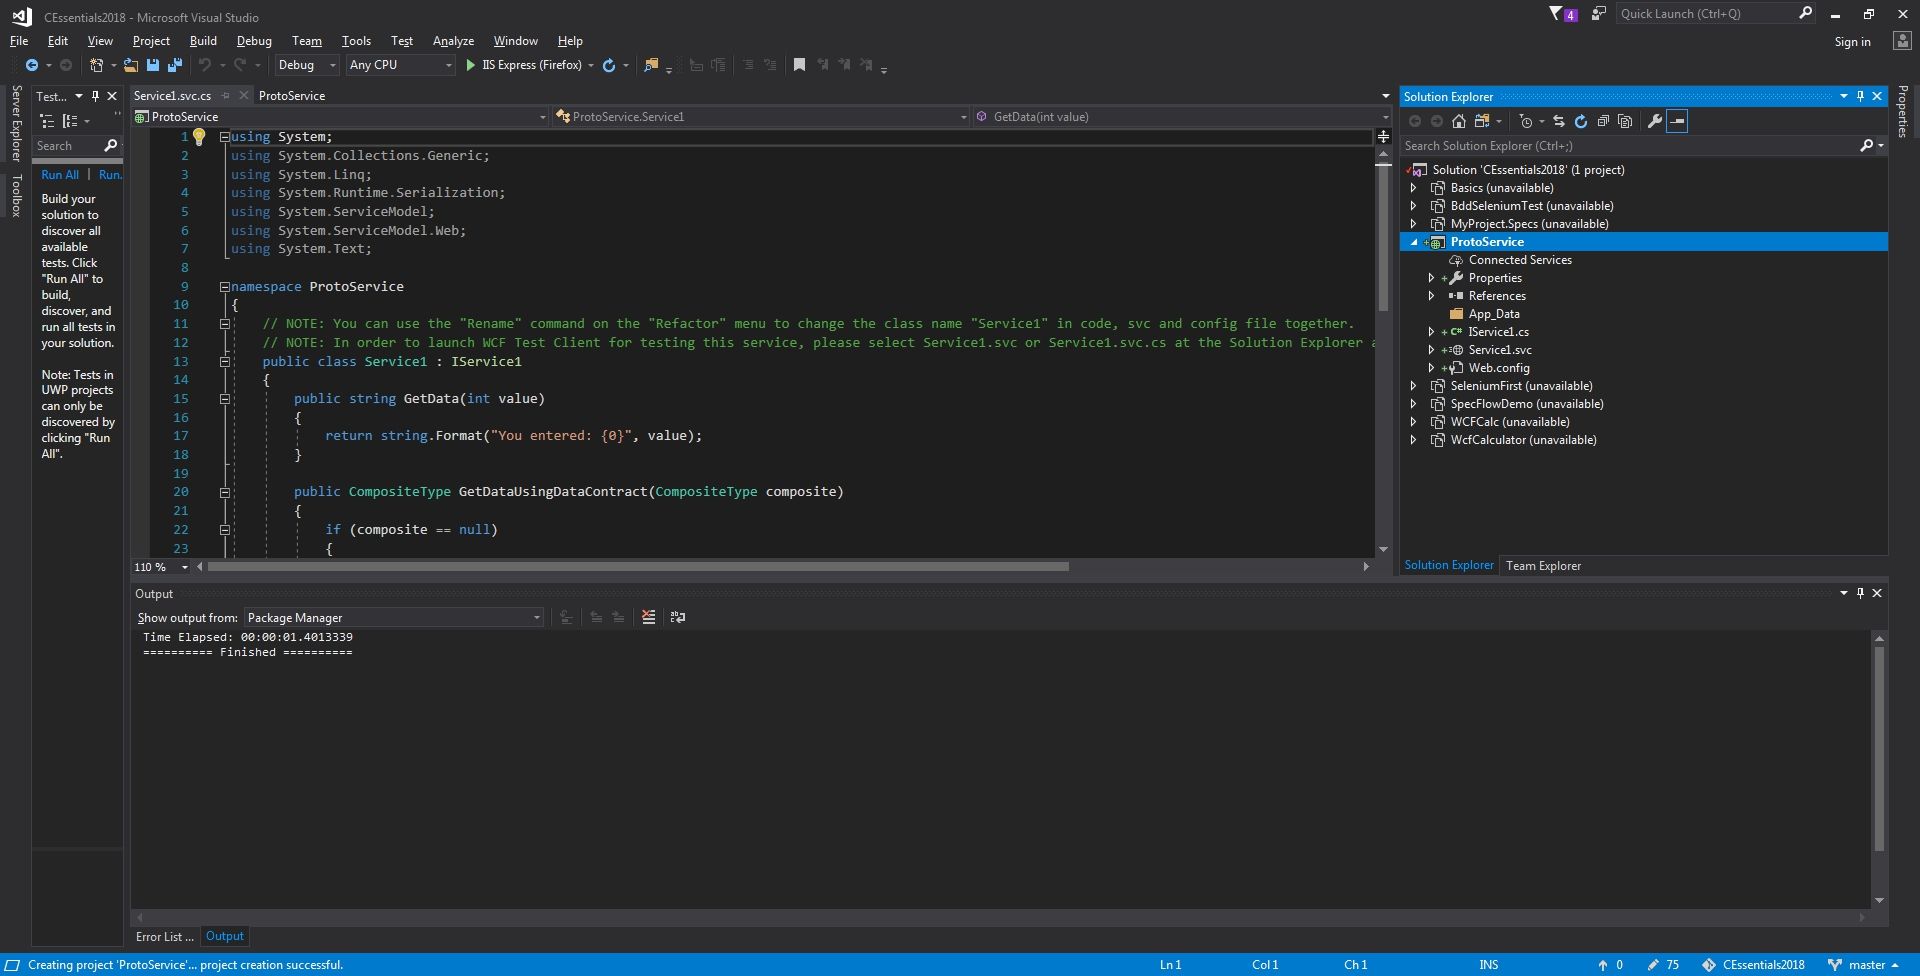Open the GetData member navigation dropdown
1920x976 pixels.
(x=1182, y=117)
